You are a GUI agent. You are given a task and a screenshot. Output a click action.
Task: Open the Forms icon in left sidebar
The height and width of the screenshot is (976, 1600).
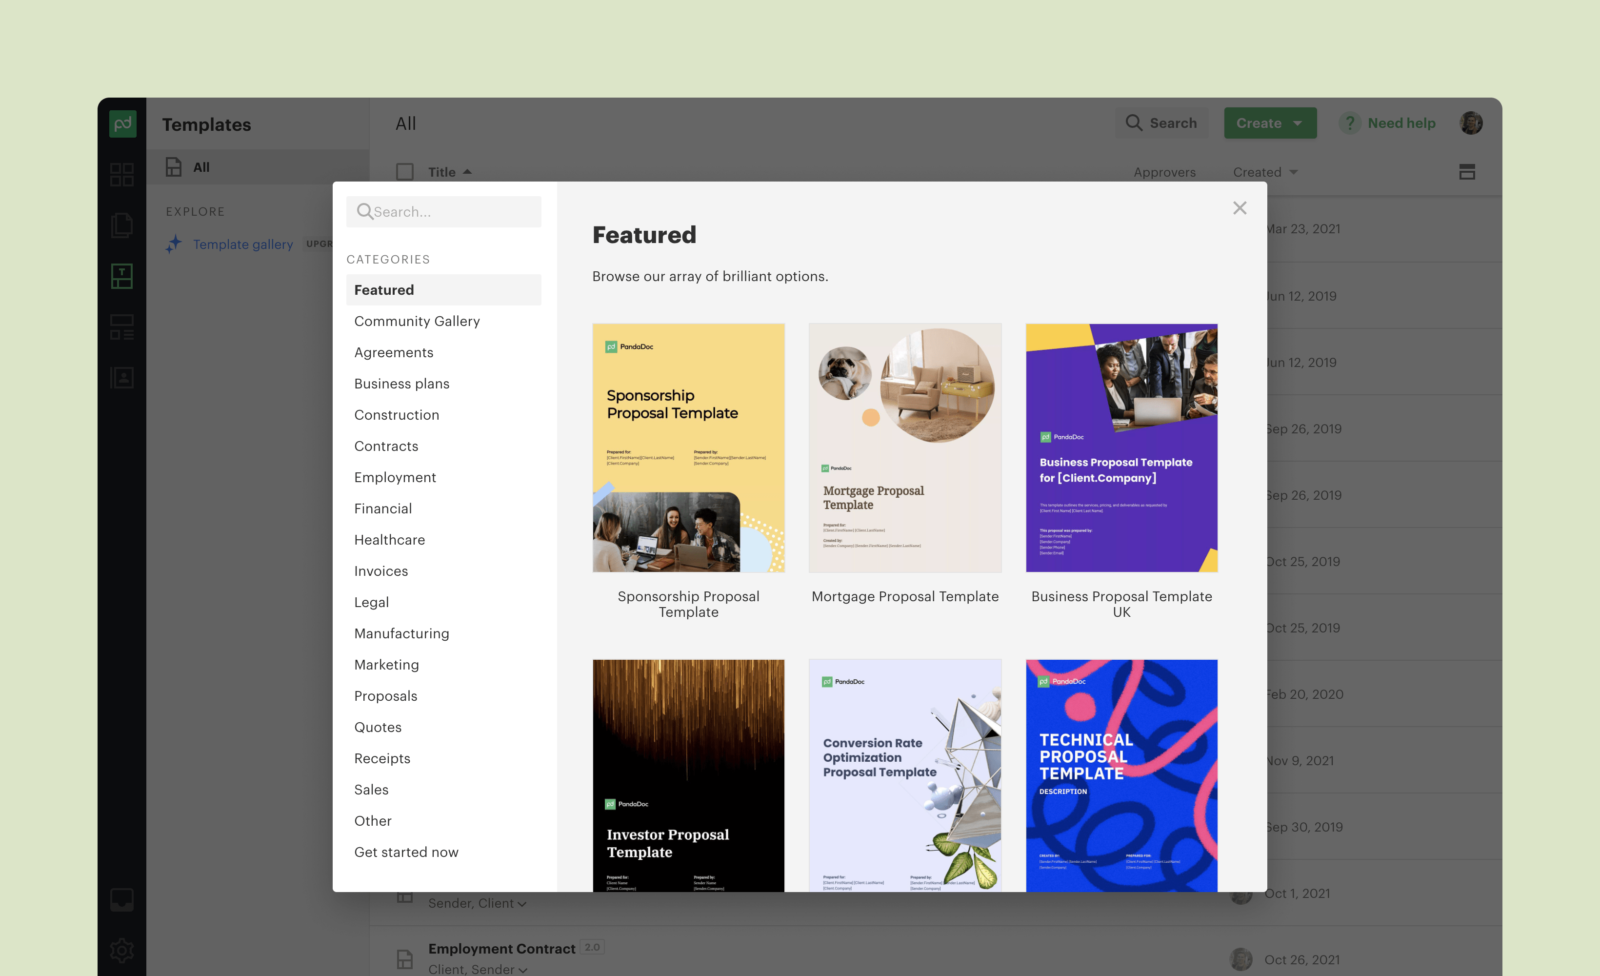[122, 327]
